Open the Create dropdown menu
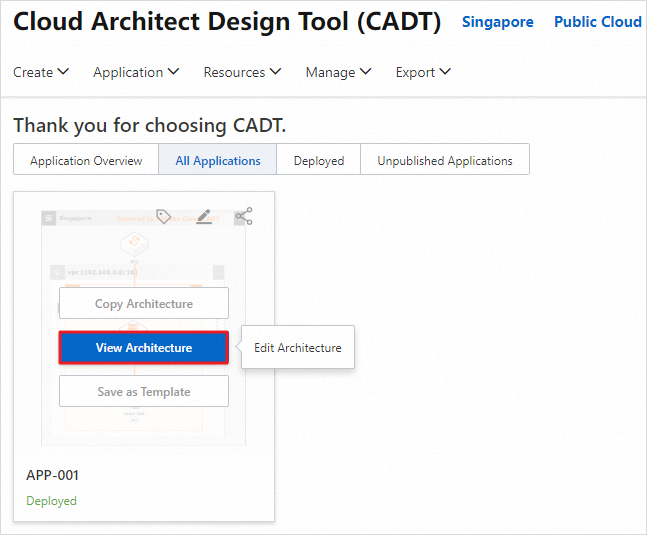Screen dimensions: 647x535 (41, 72)
